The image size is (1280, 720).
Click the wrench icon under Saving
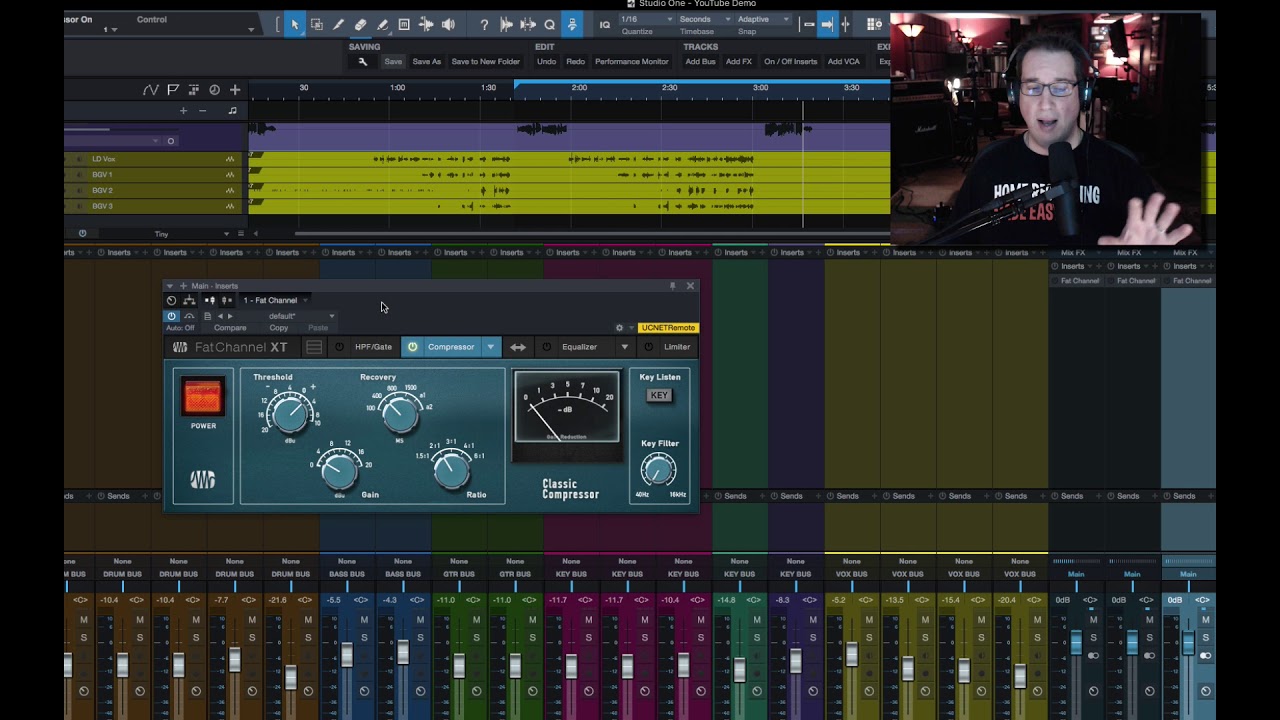point(363,62)
